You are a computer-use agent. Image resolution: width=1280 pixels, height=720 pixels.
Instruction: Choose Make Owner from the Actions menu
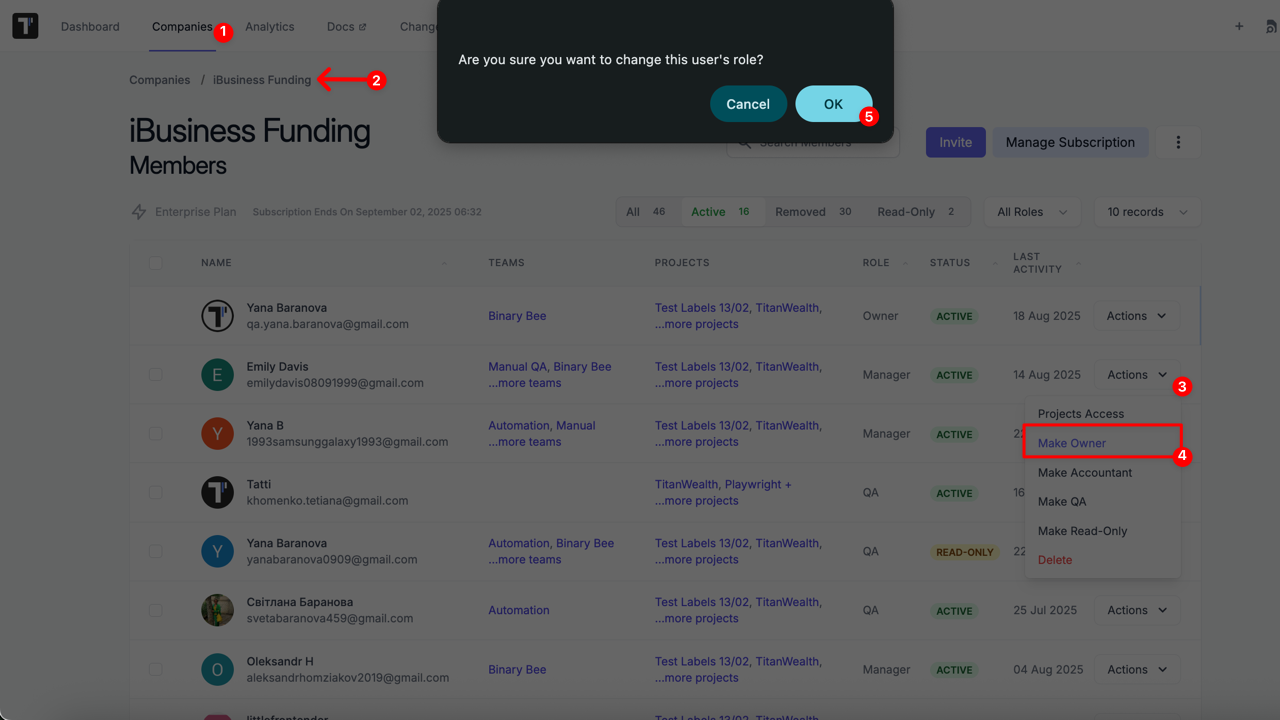coord(1072,443)
